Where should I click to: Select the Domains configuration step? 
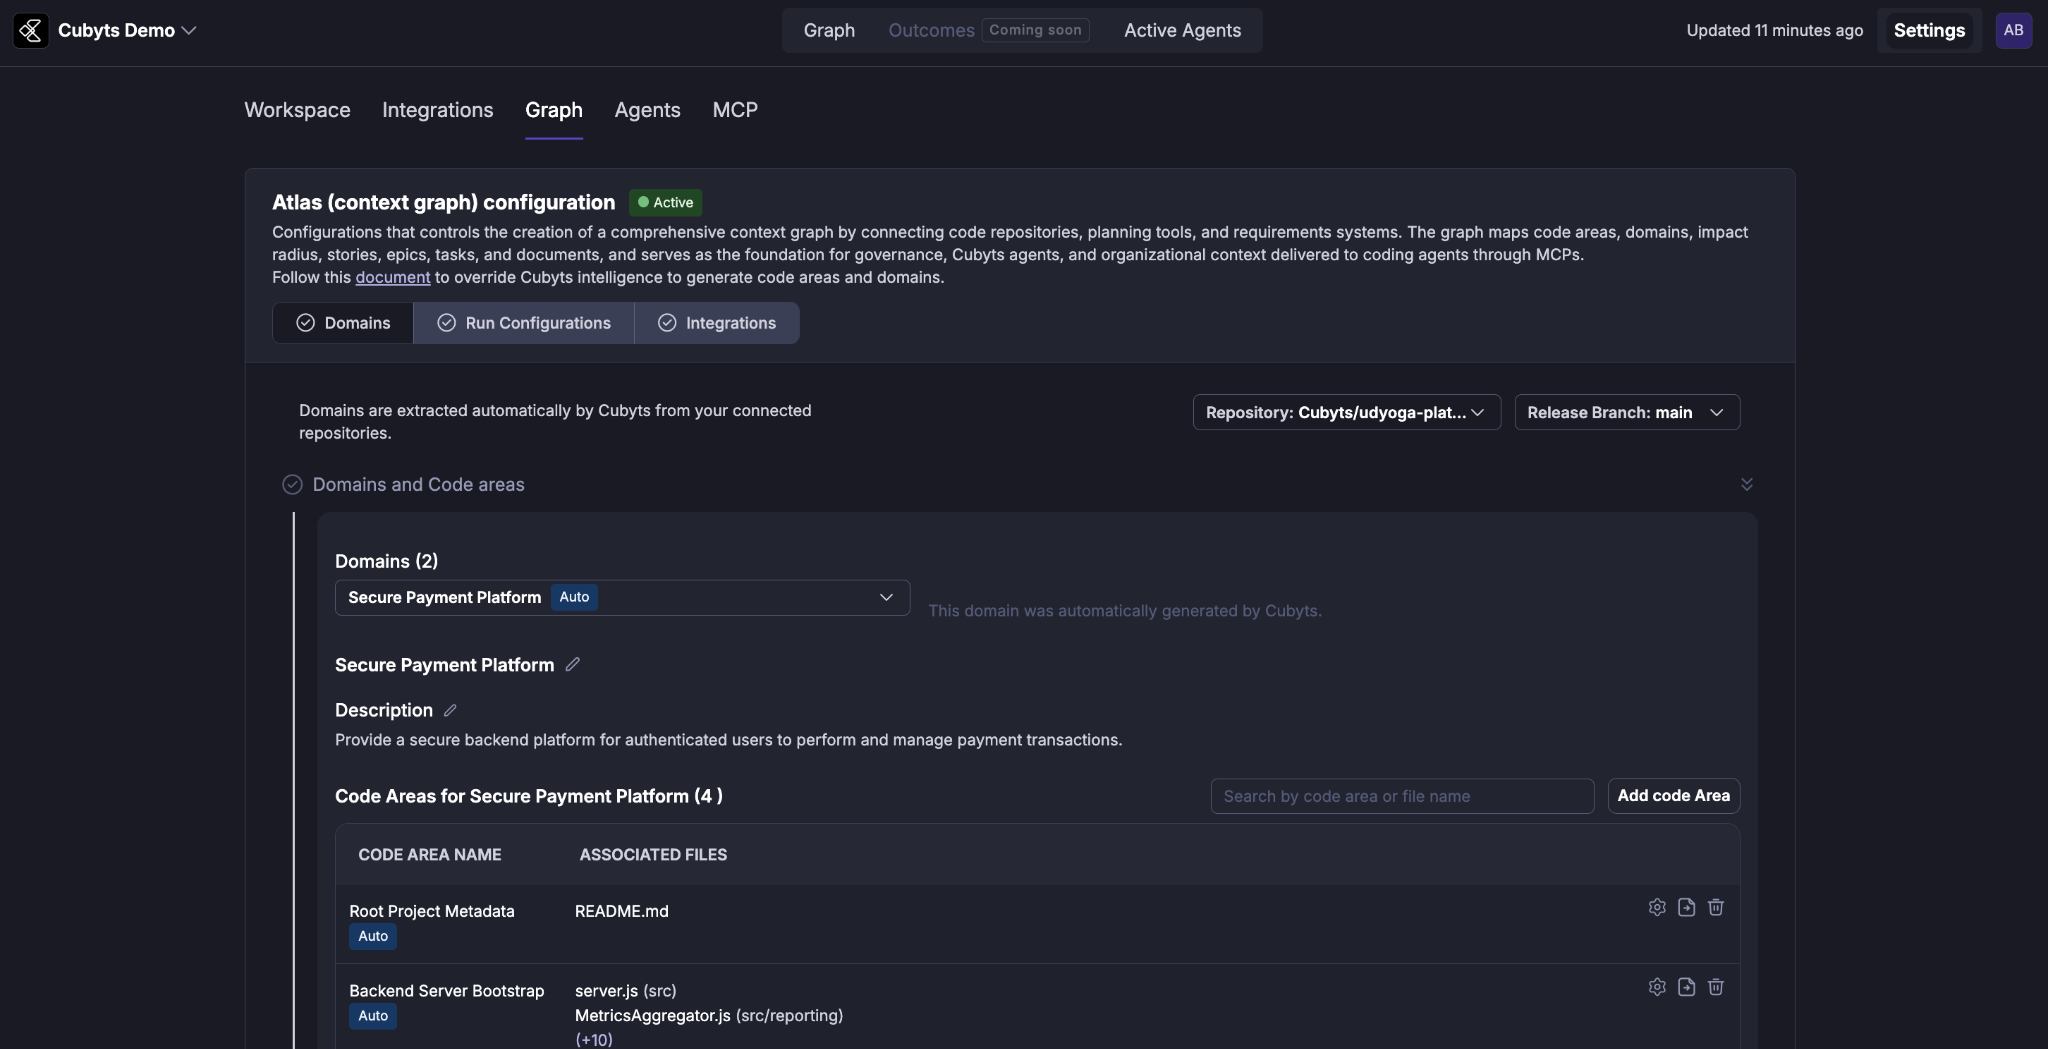tap(343, 323)
